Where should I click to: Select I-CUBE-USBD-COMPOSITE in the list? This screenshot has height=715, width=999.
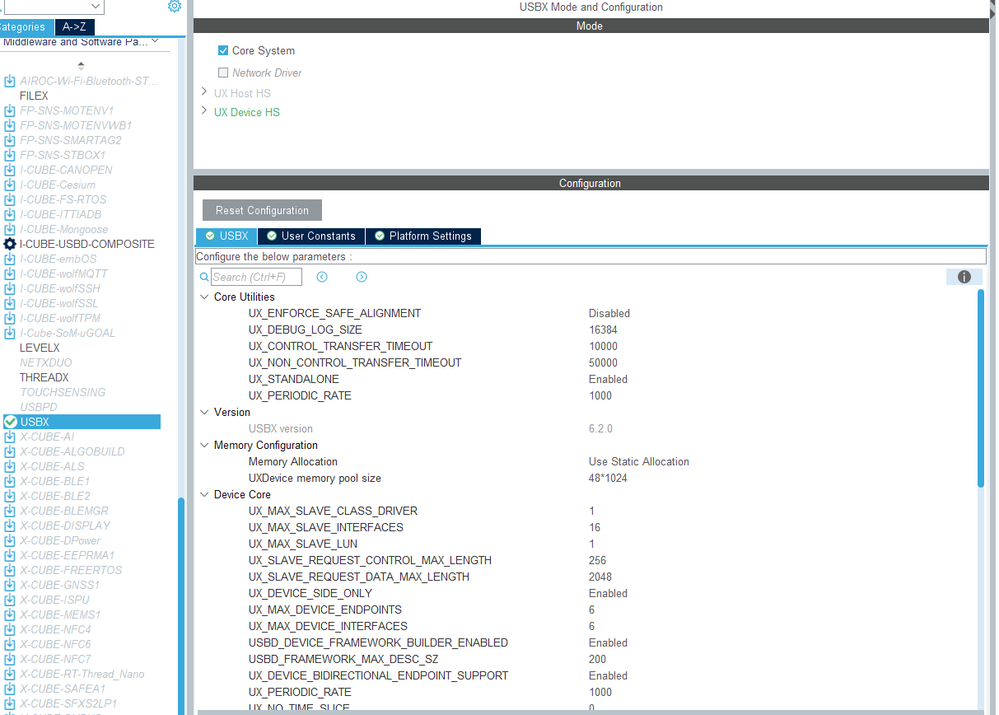[87, 244]
